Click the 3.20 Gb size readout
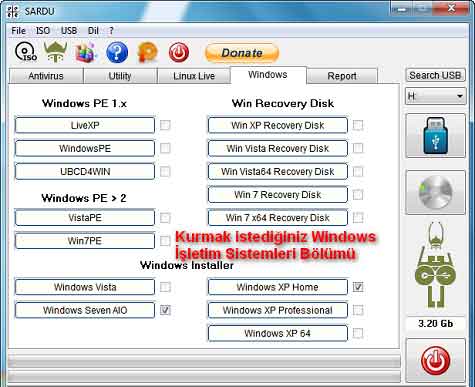475x387 pixels. tap(435, 324)
